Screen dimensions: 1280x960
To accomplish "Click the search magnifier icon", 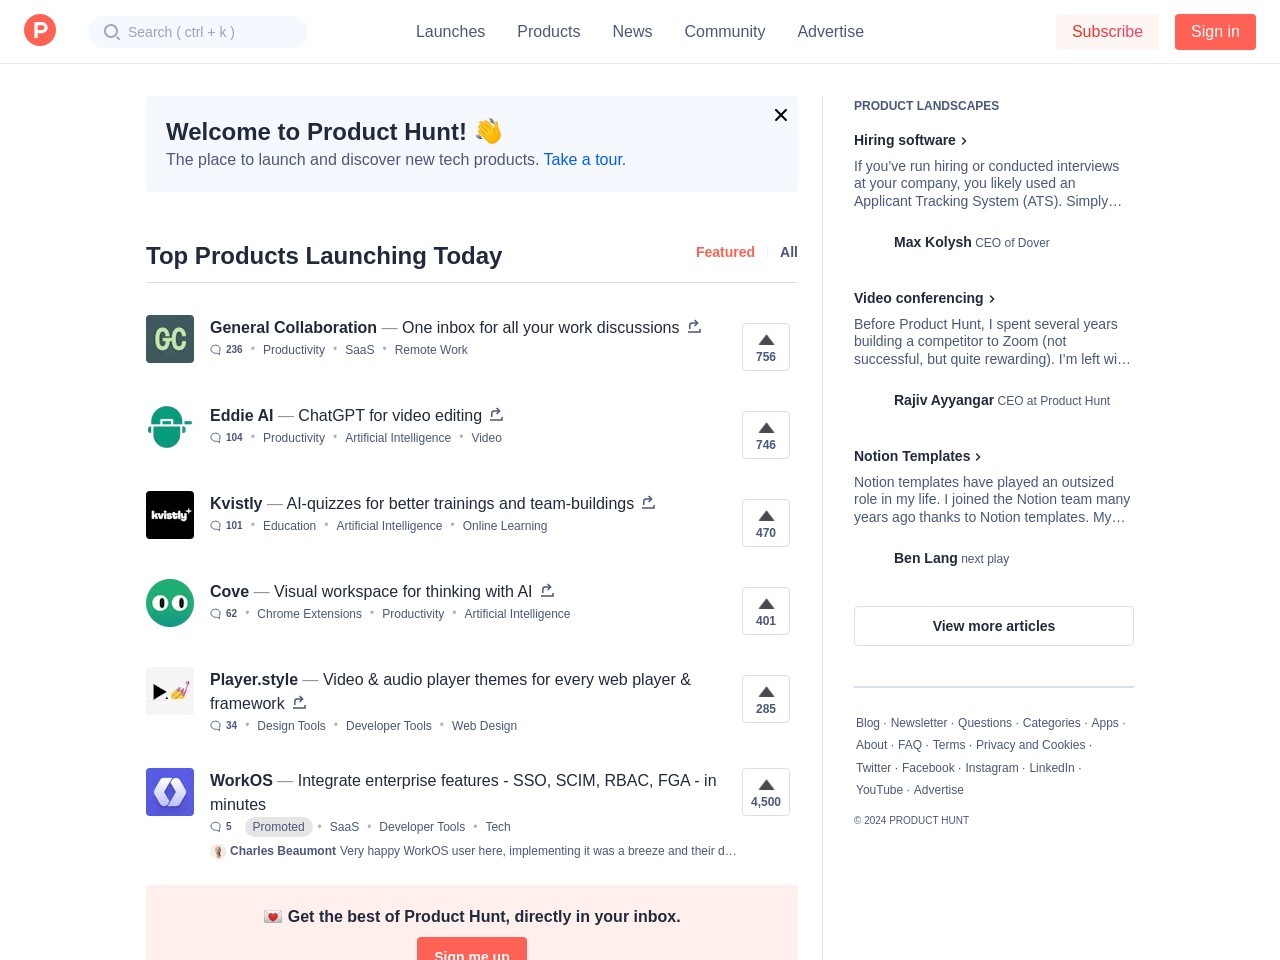I will click(112, 32).
